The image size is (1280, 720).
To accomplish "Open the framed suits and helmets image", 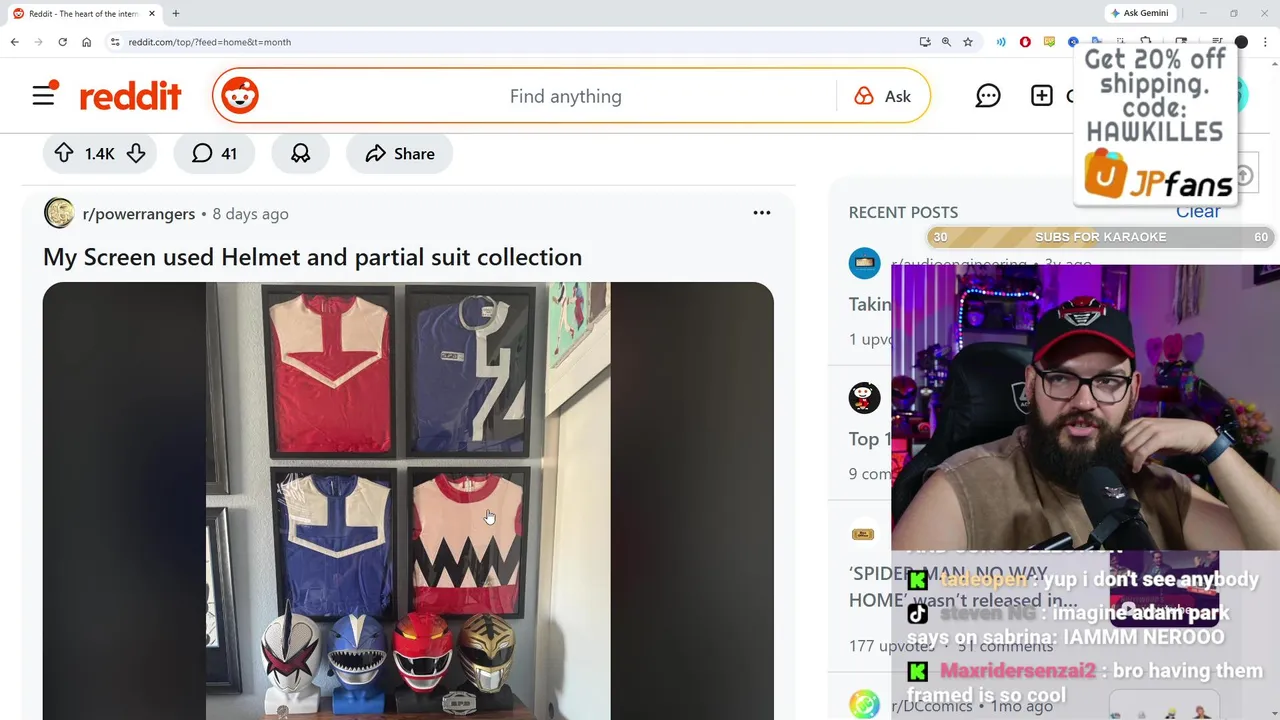I will [408, 501].
